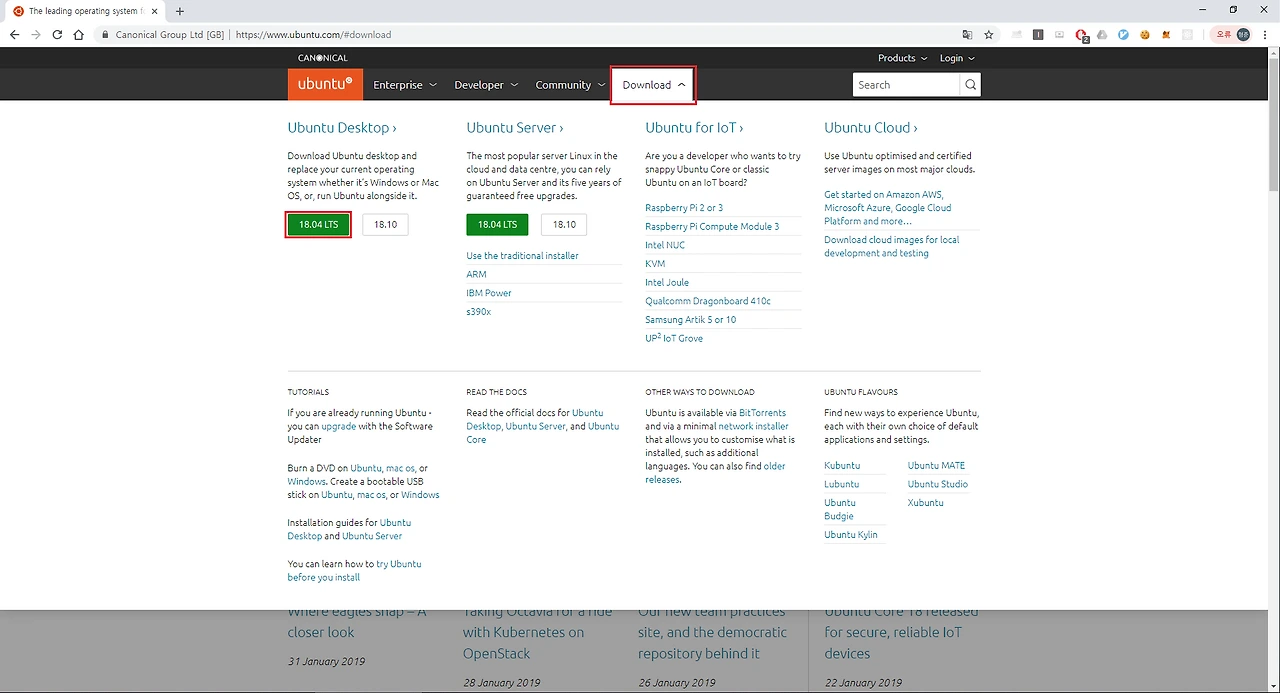Open the Products dropdown in the top bar
1280x693 pixels.
click(903, 58)
